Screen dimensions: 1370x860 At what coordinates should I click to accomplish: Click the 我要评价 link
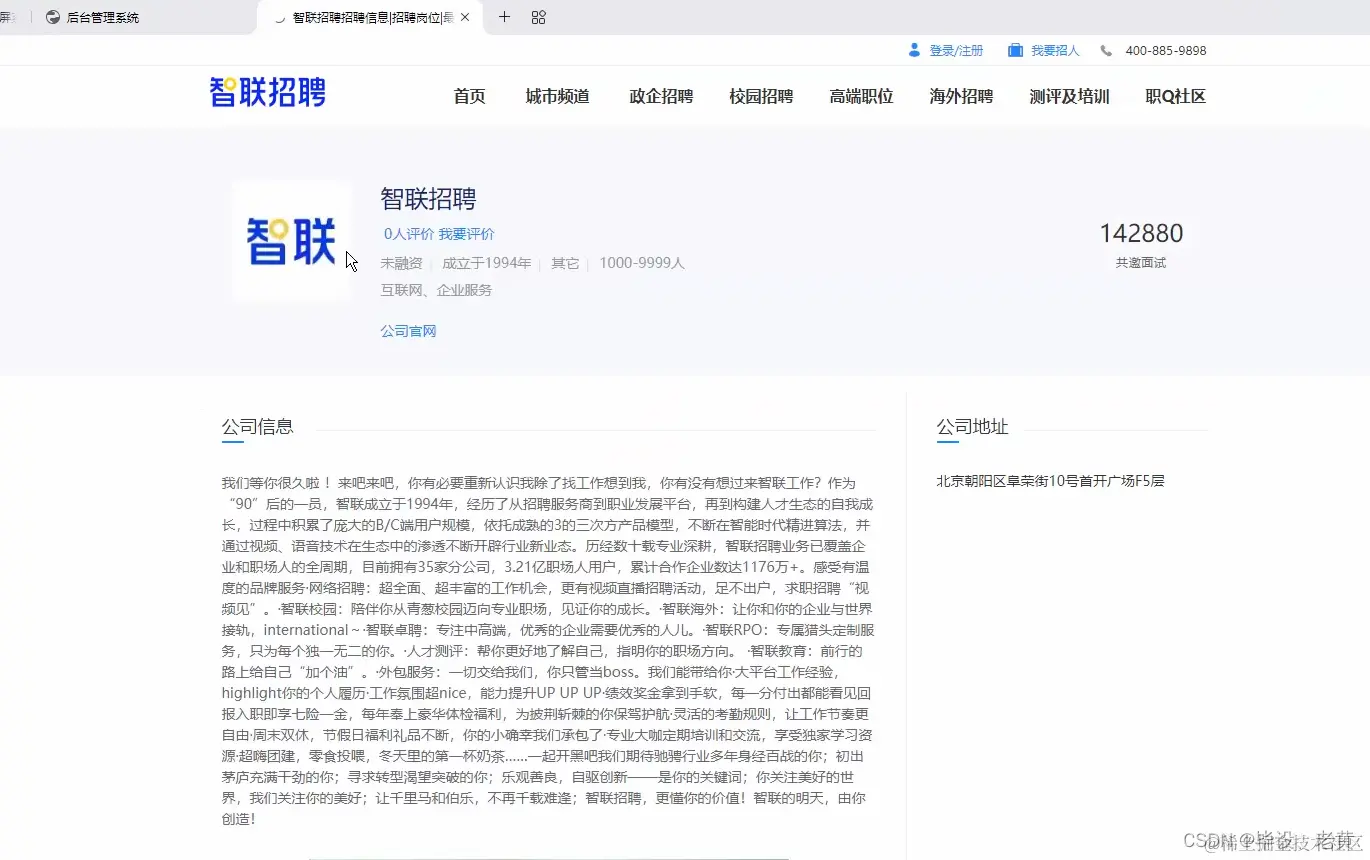tap(466, 234)
